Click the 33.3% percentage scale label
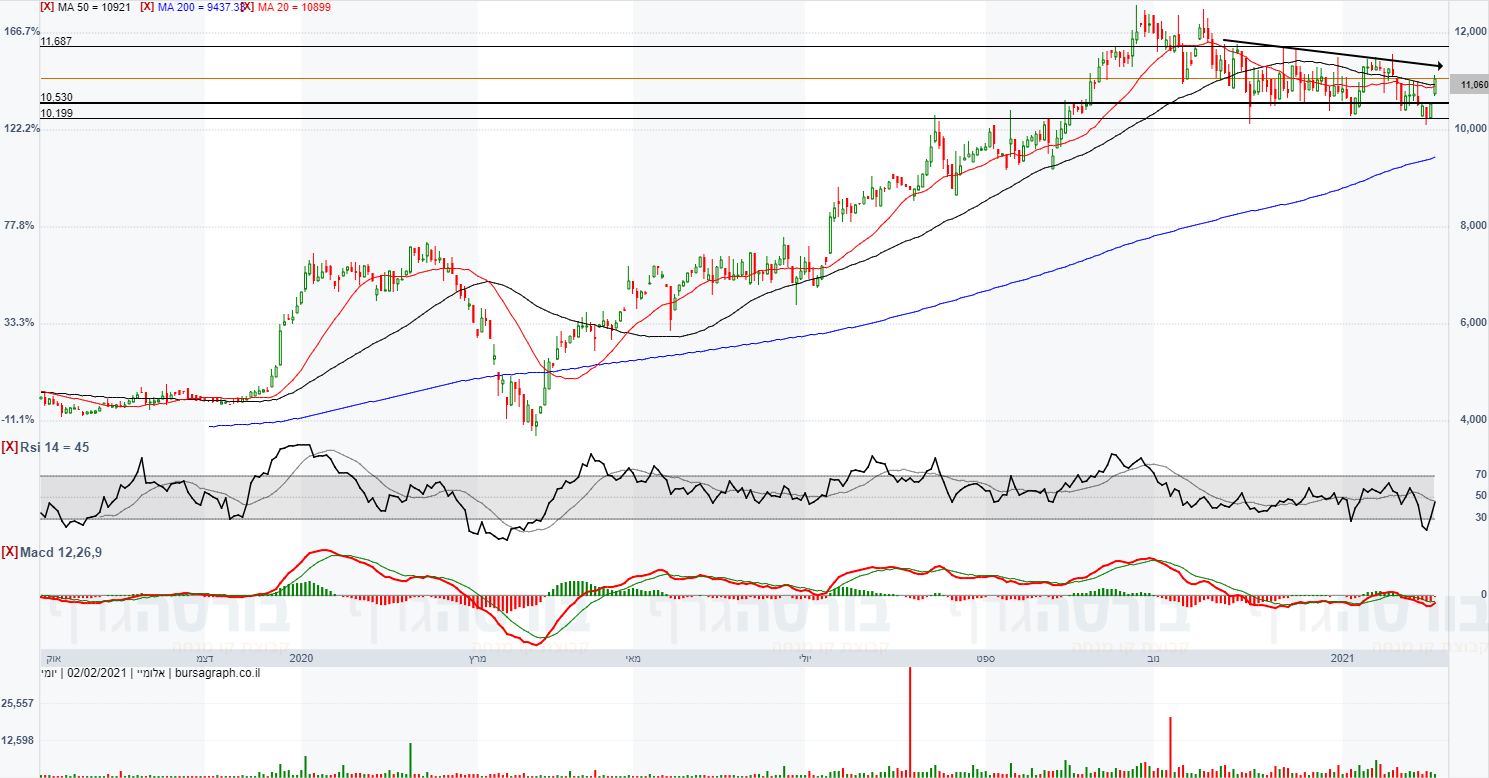Image resolution: width=1489 pixels, height=778 pixels. pos(19,322)
